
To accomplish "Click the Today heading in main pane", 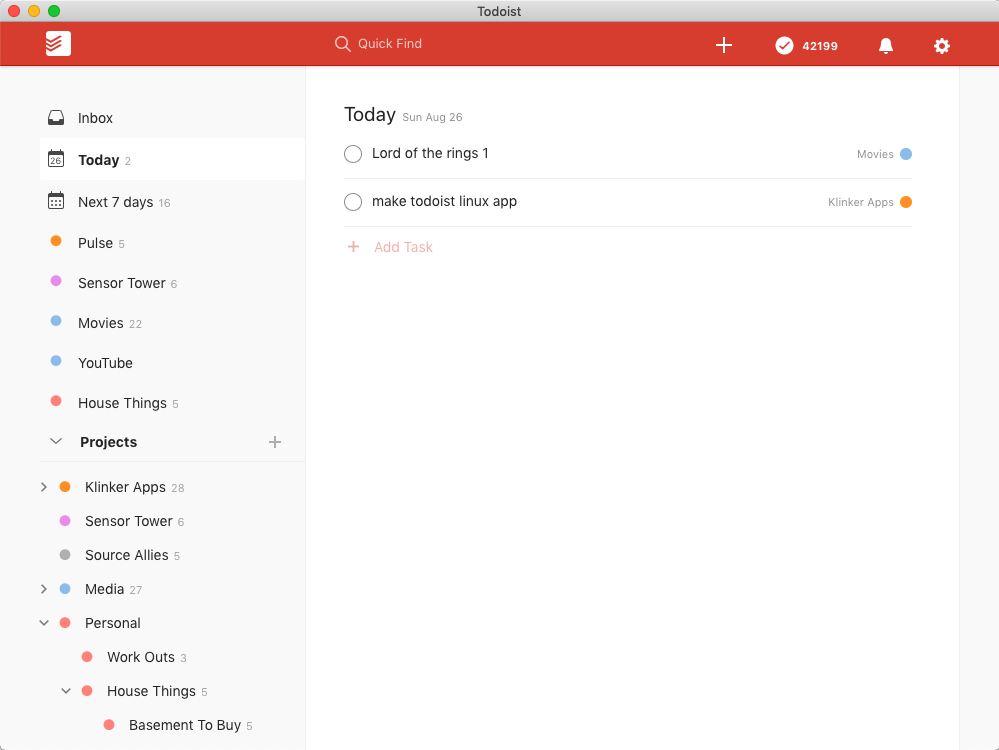I will click(370, 114).
